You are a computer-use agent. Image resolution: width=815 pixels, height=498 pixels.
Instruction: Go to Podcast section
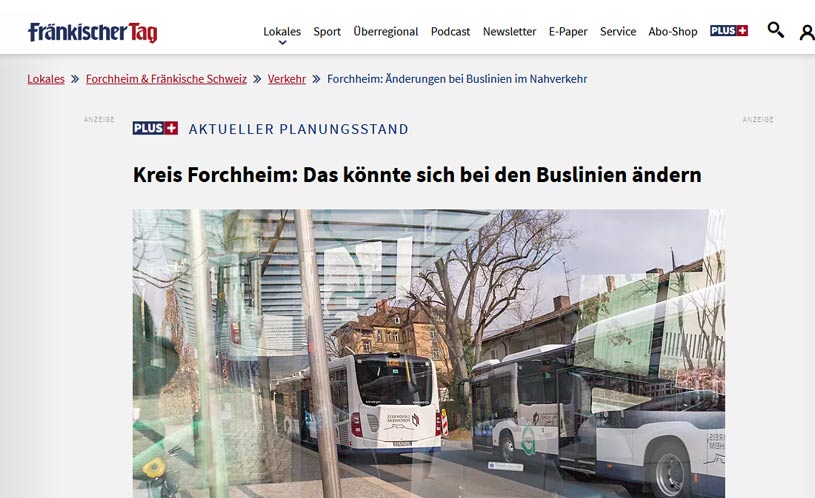pos(450,32)
